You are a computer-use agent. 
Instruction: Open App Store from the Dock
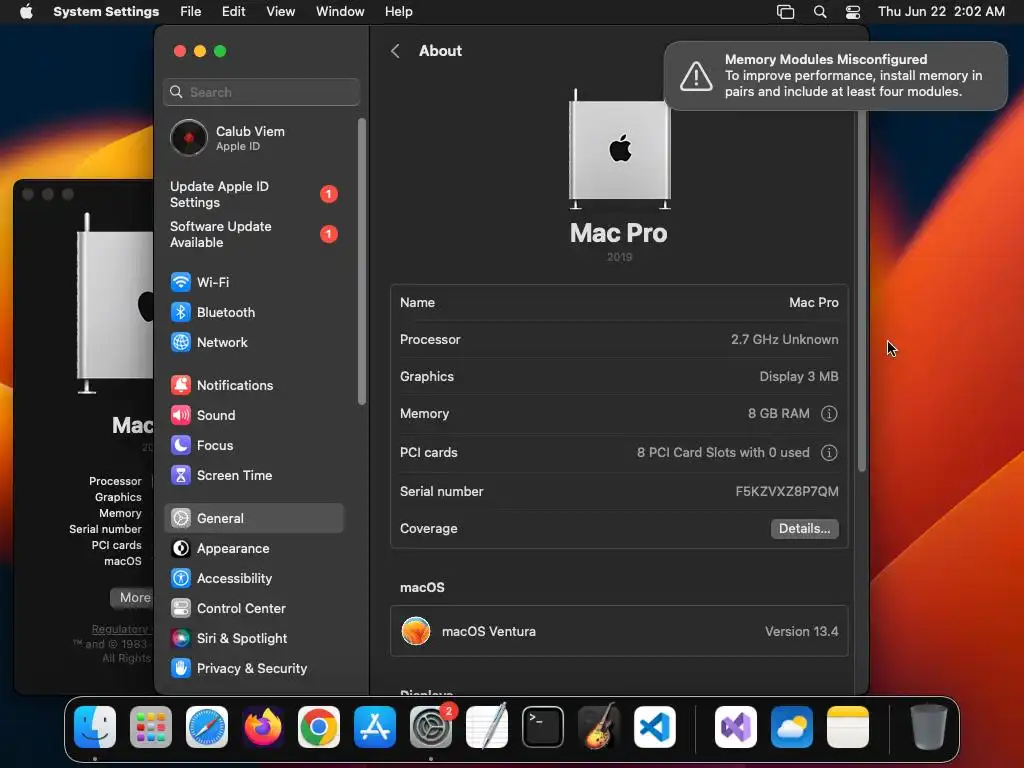click(x=375, y=727)
